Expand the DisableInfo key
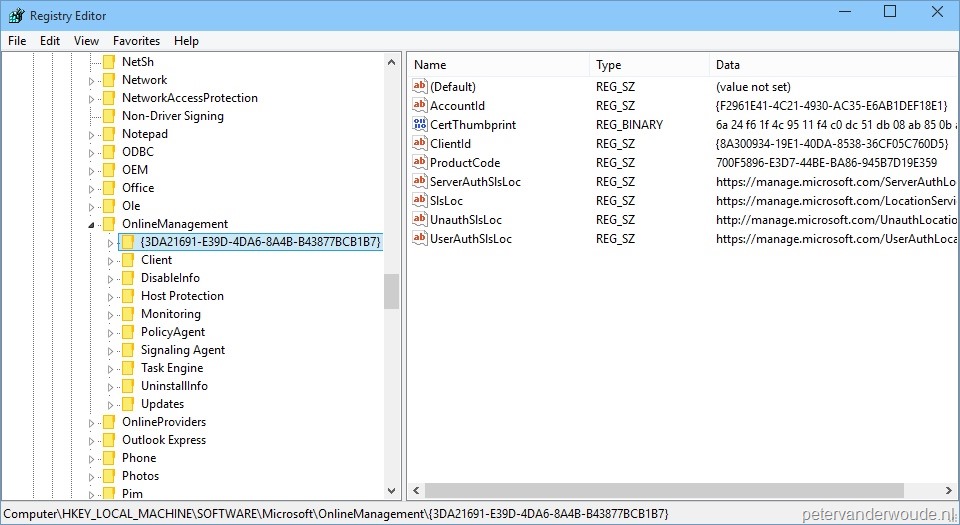Image resolution: width=960 pixels, height=525 pixels. [110, 279]
